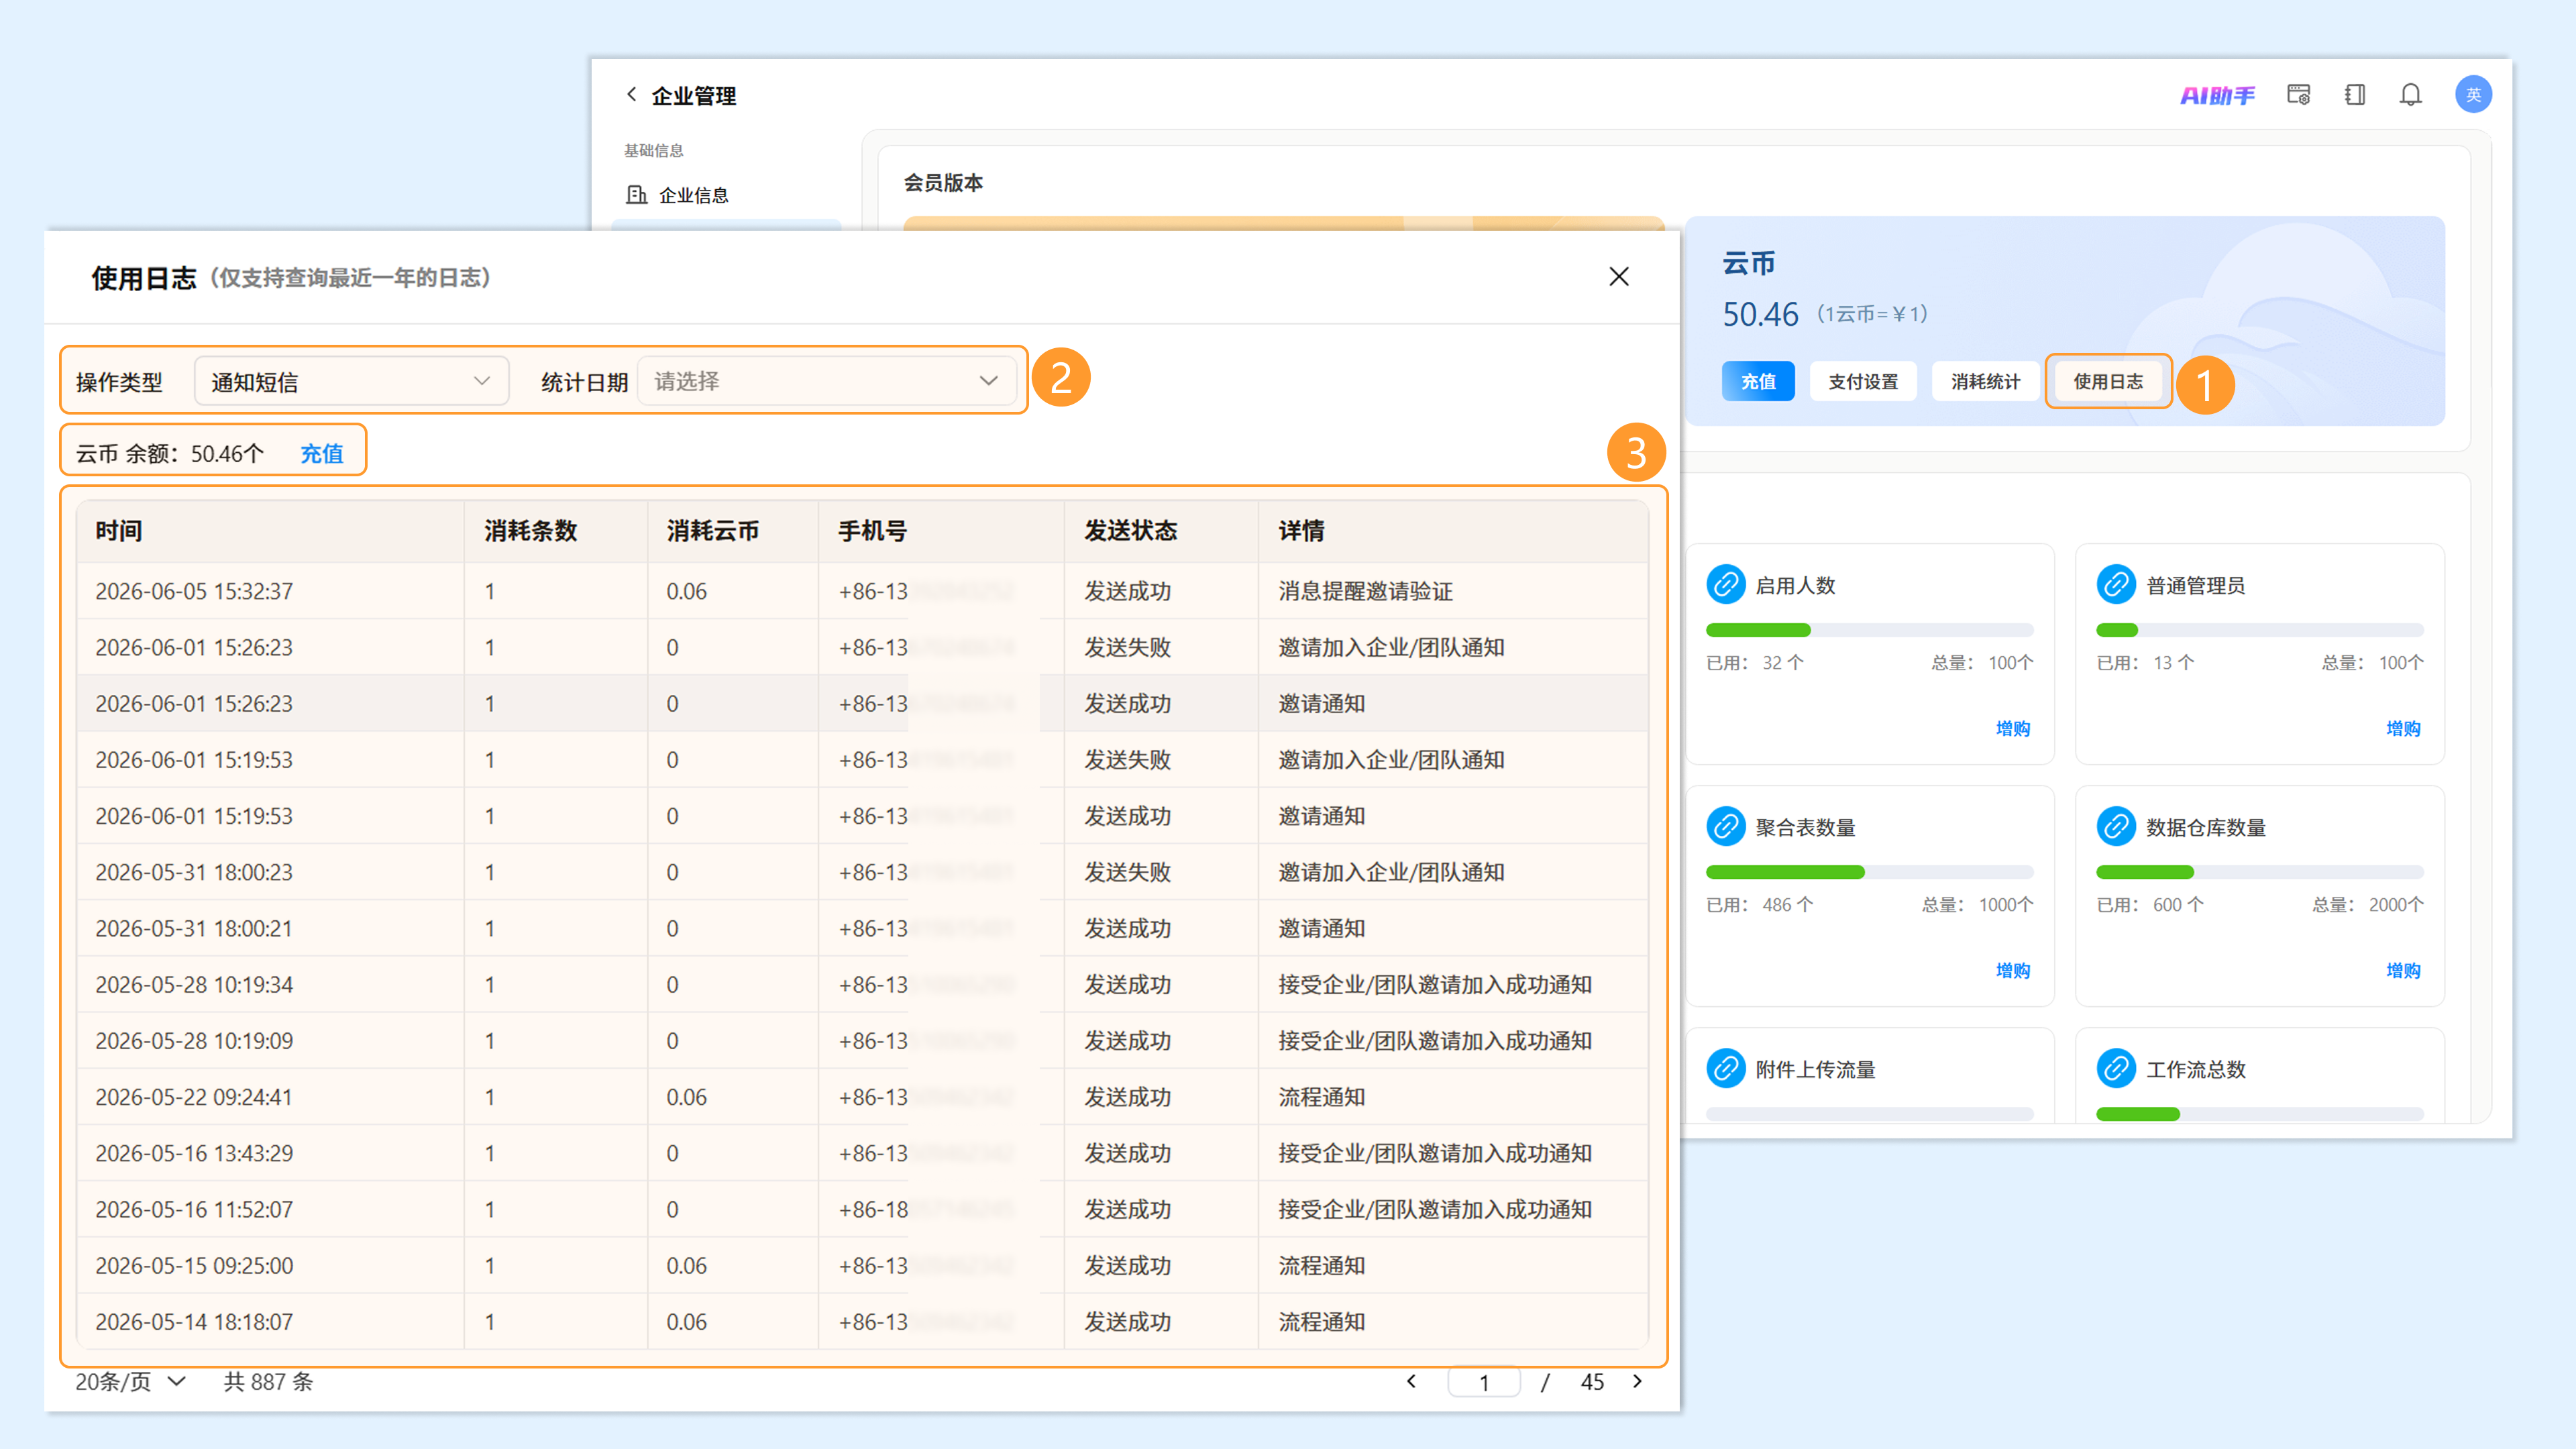
Task: Open 消耗统计
Action: click(1985, 381)
